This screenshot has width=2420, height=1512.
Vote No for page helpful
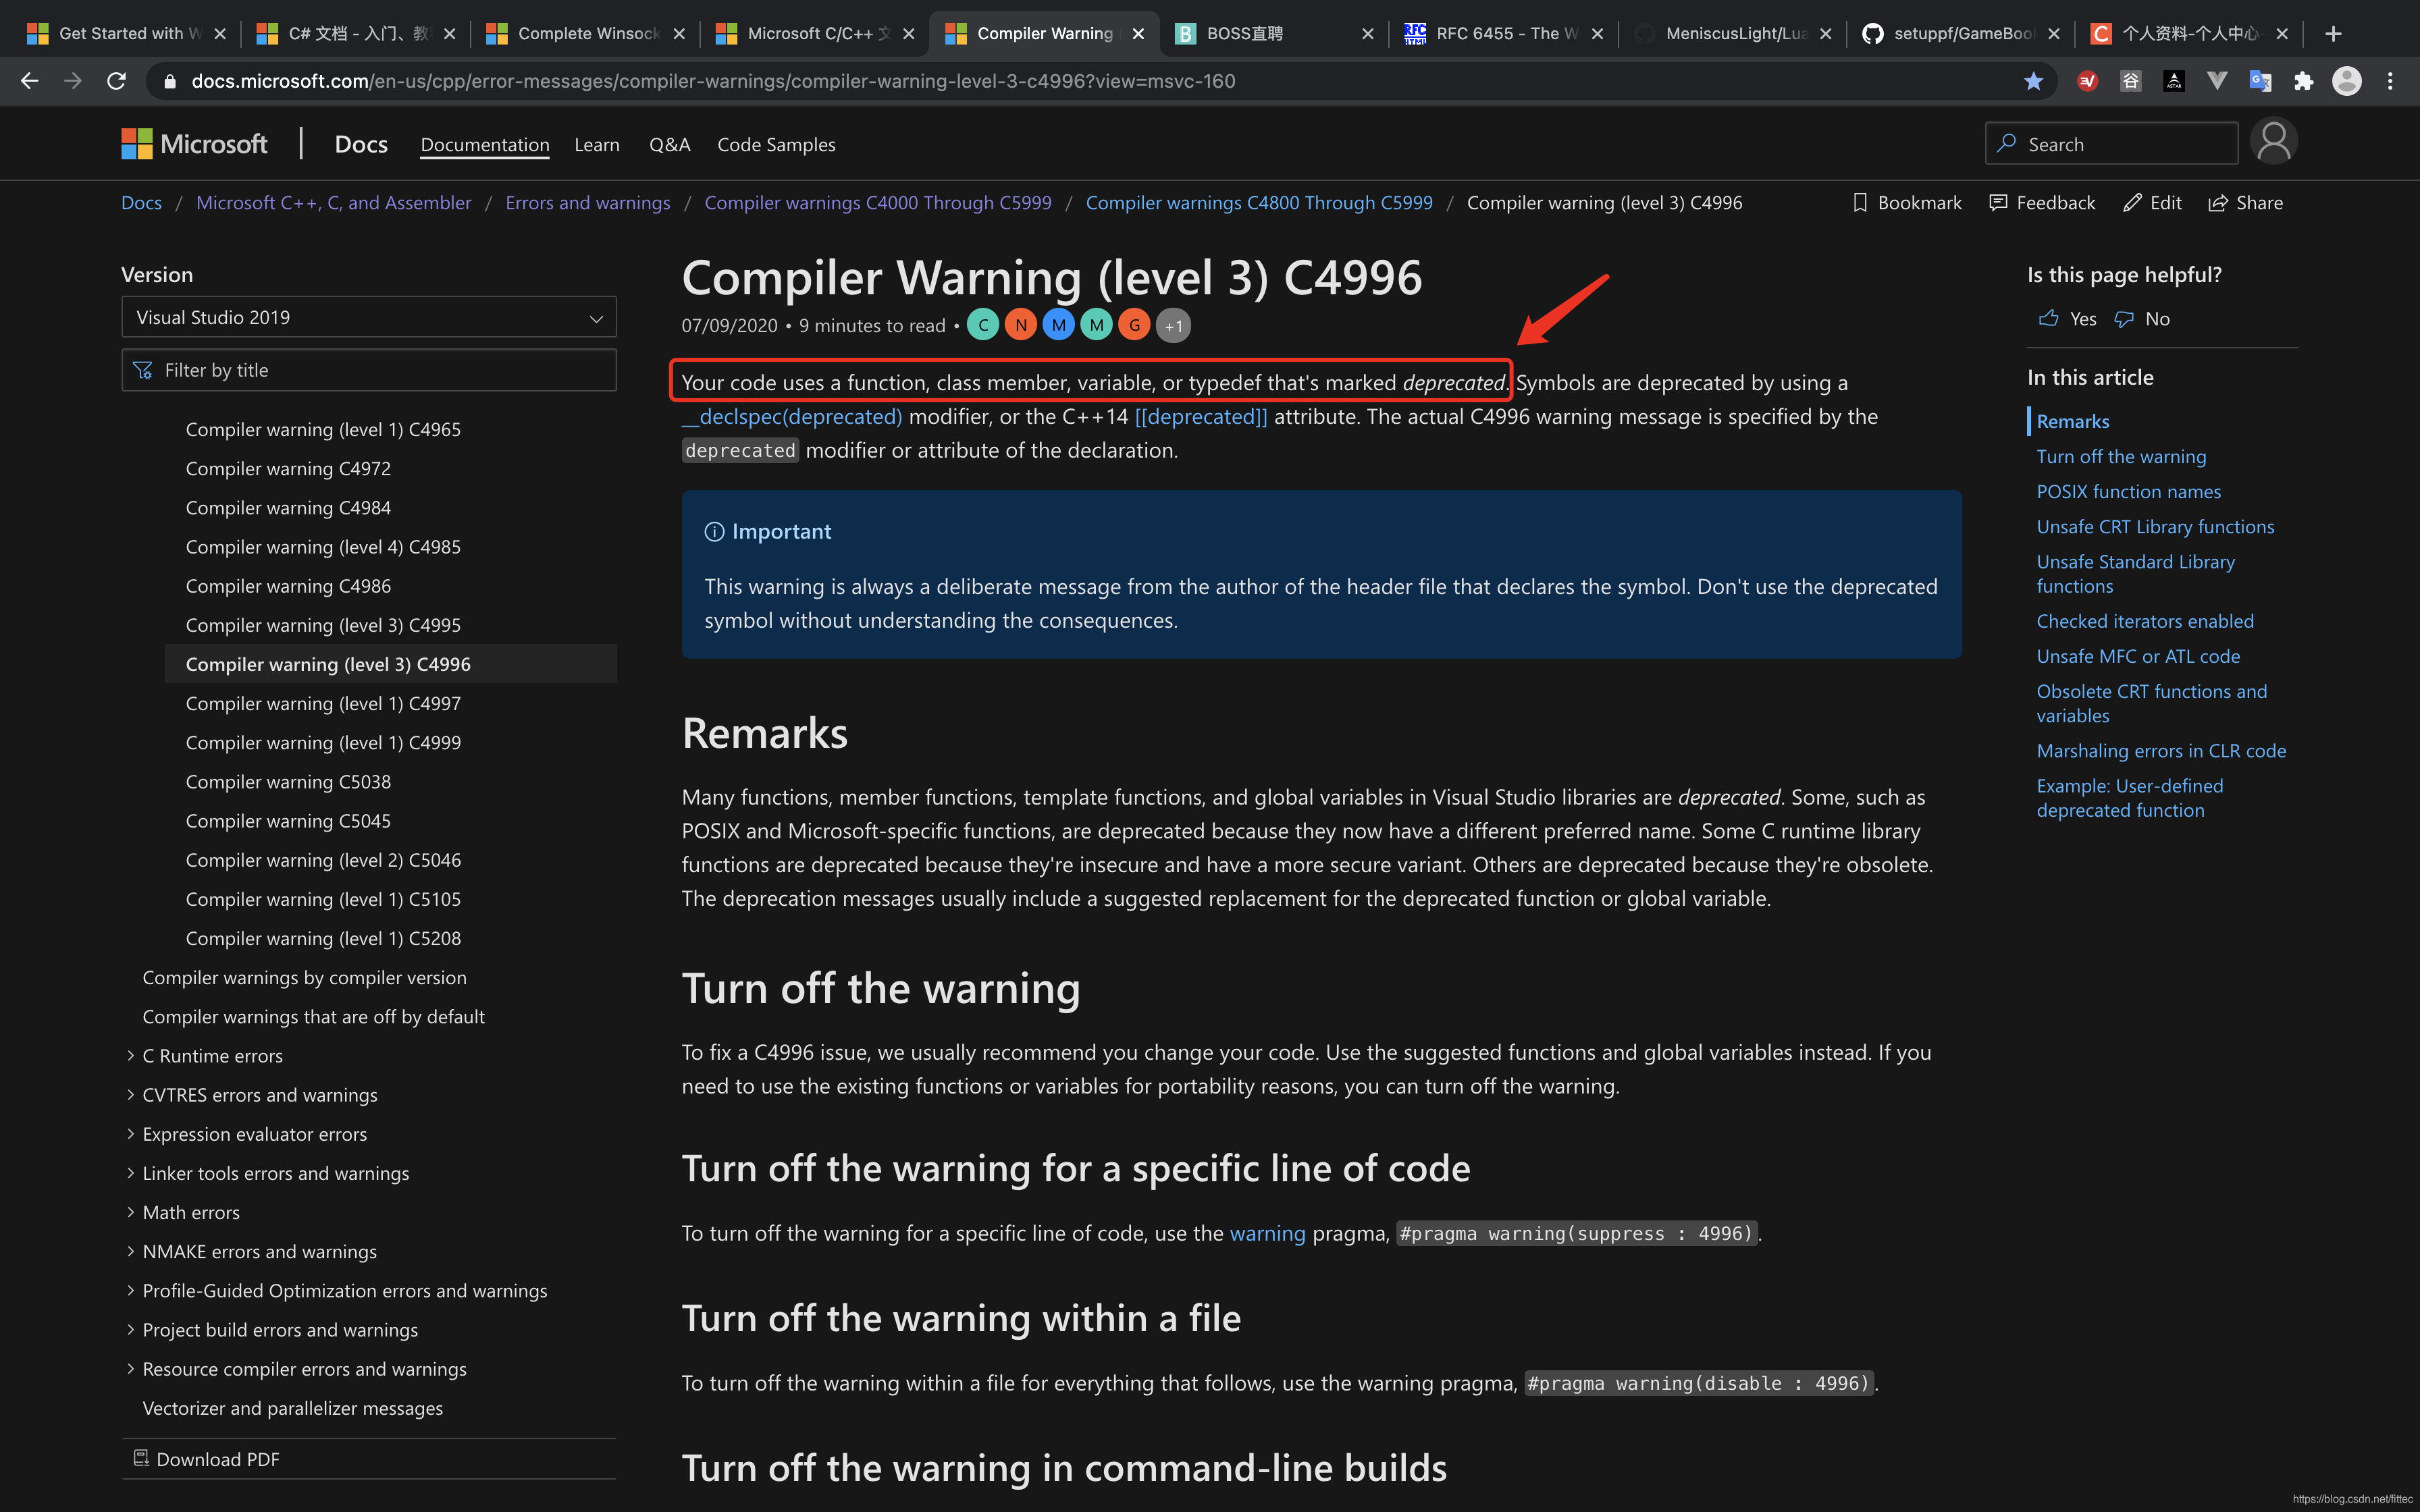pos(2142,319)
